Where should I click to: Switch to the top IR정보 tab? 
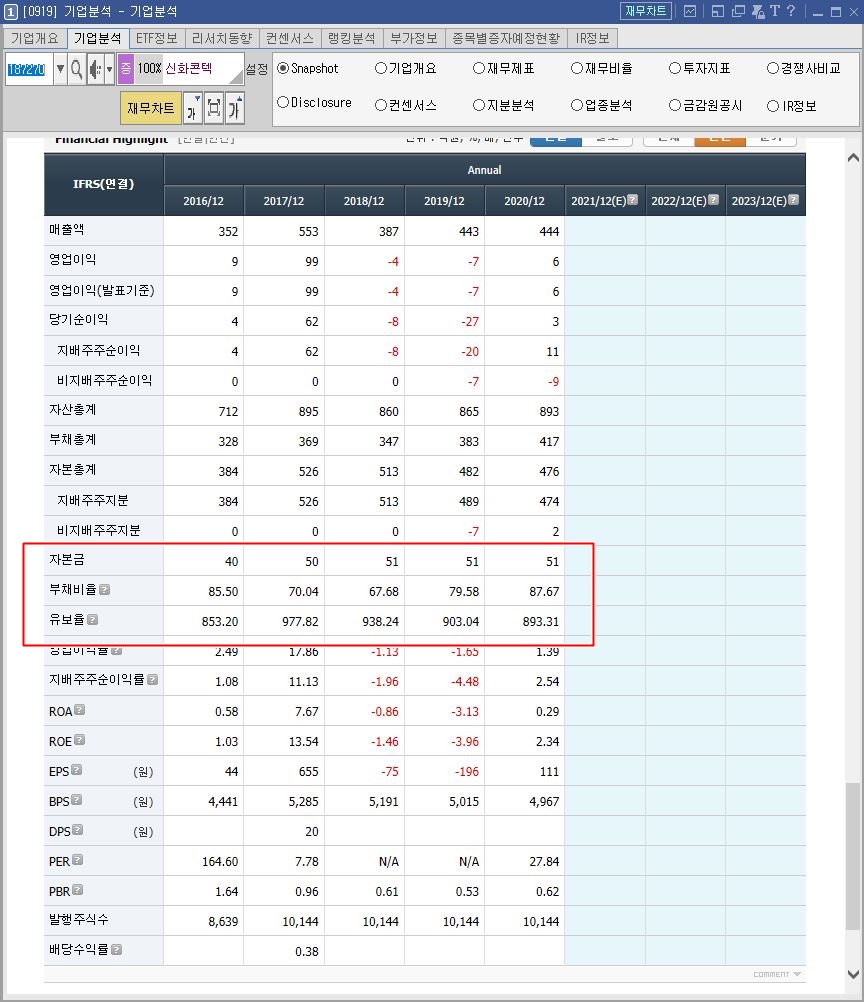click(x=592, y=38)
